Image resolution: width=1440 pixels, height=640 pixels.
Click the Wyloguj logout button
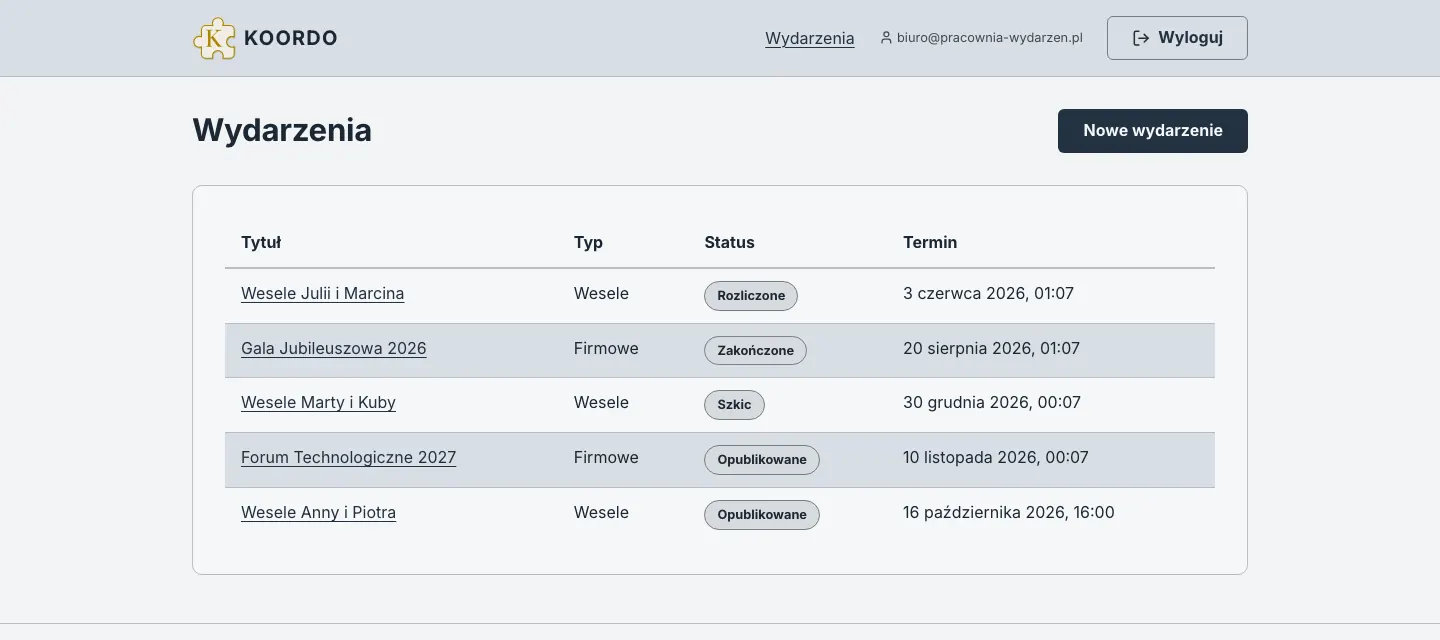[x=1177, y=38]
